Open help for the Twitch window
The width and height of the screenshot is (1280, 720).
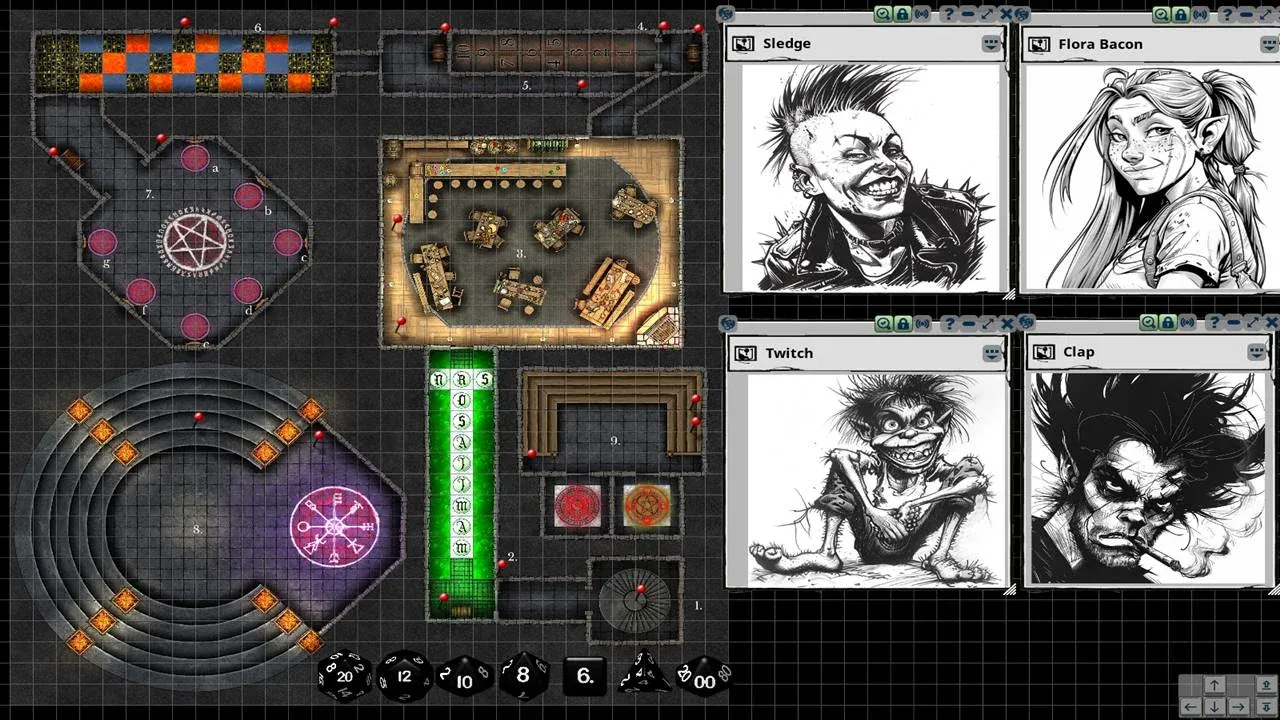[949, 324]
